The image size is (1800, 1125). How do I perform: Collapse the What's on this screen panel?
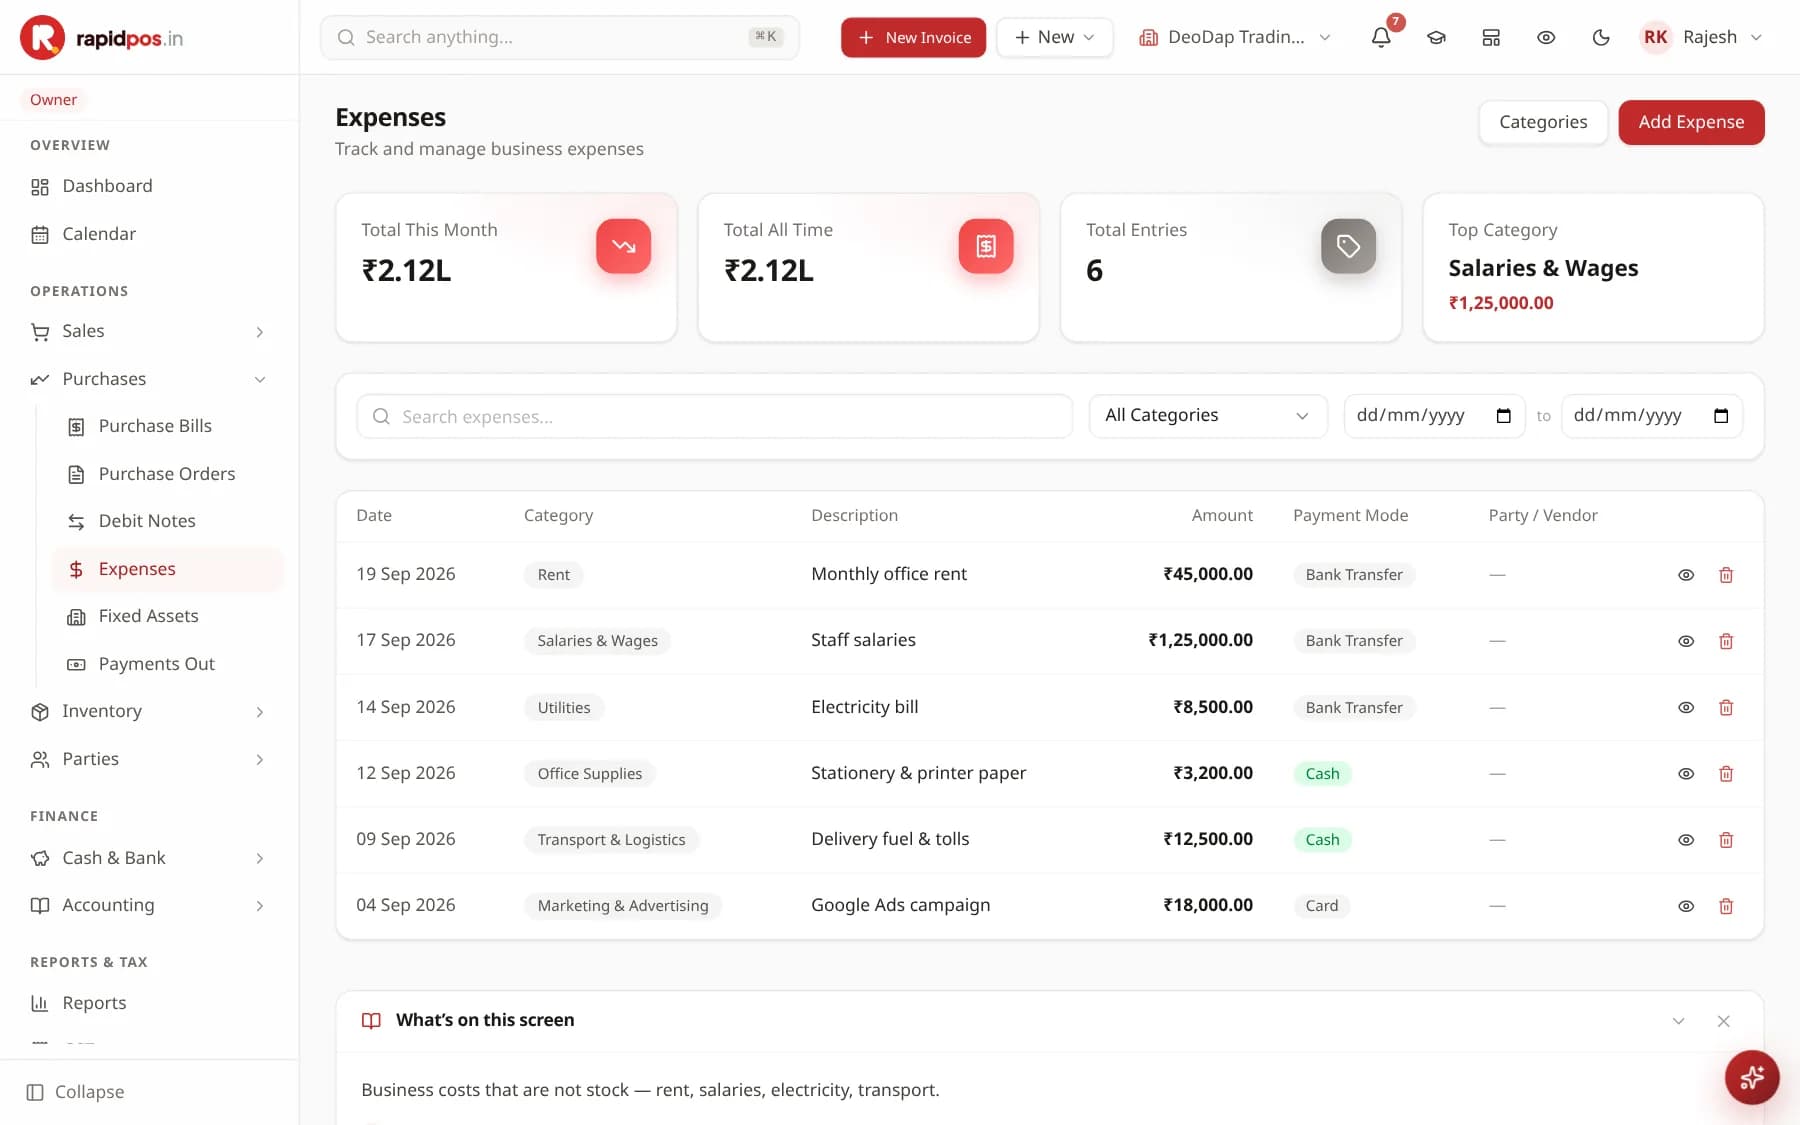1678,1021
